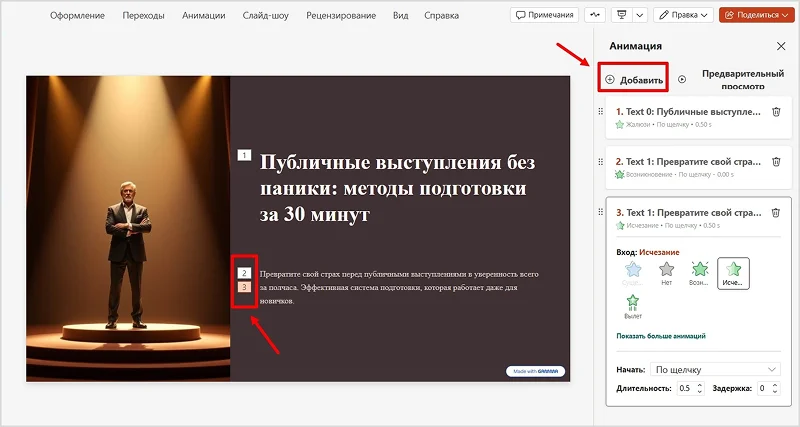Click the Примечания comments button

point(544,15)
